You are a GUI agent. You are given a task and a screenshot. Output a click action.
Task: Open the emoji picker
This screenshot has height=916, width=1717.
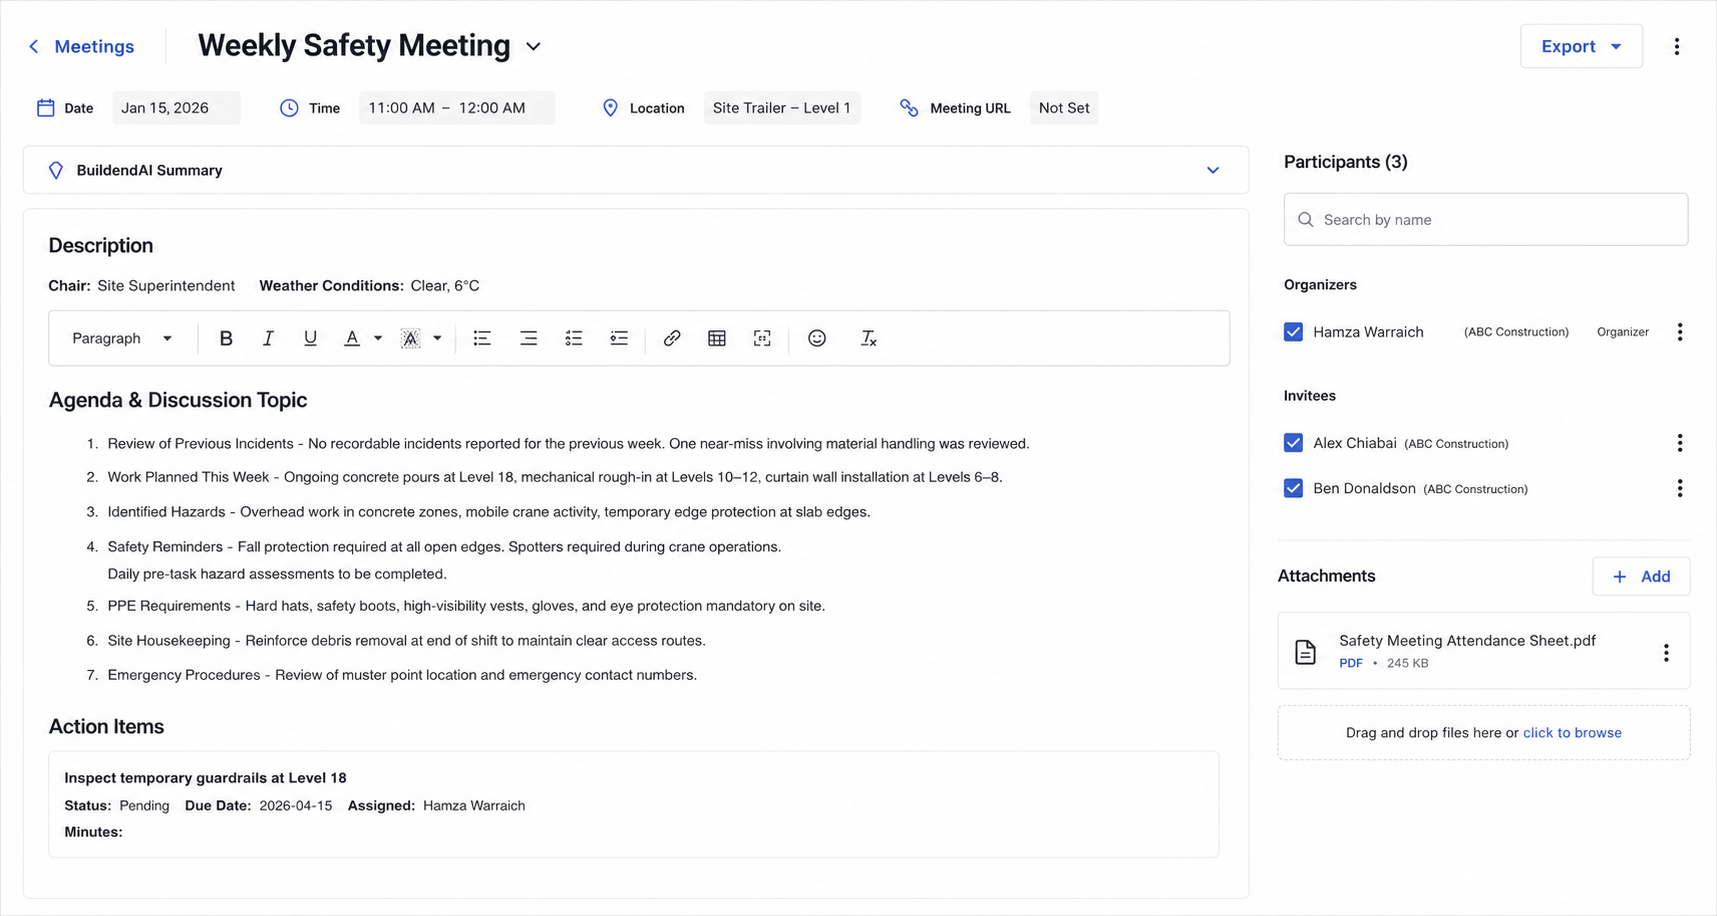(x=817, y=338)
